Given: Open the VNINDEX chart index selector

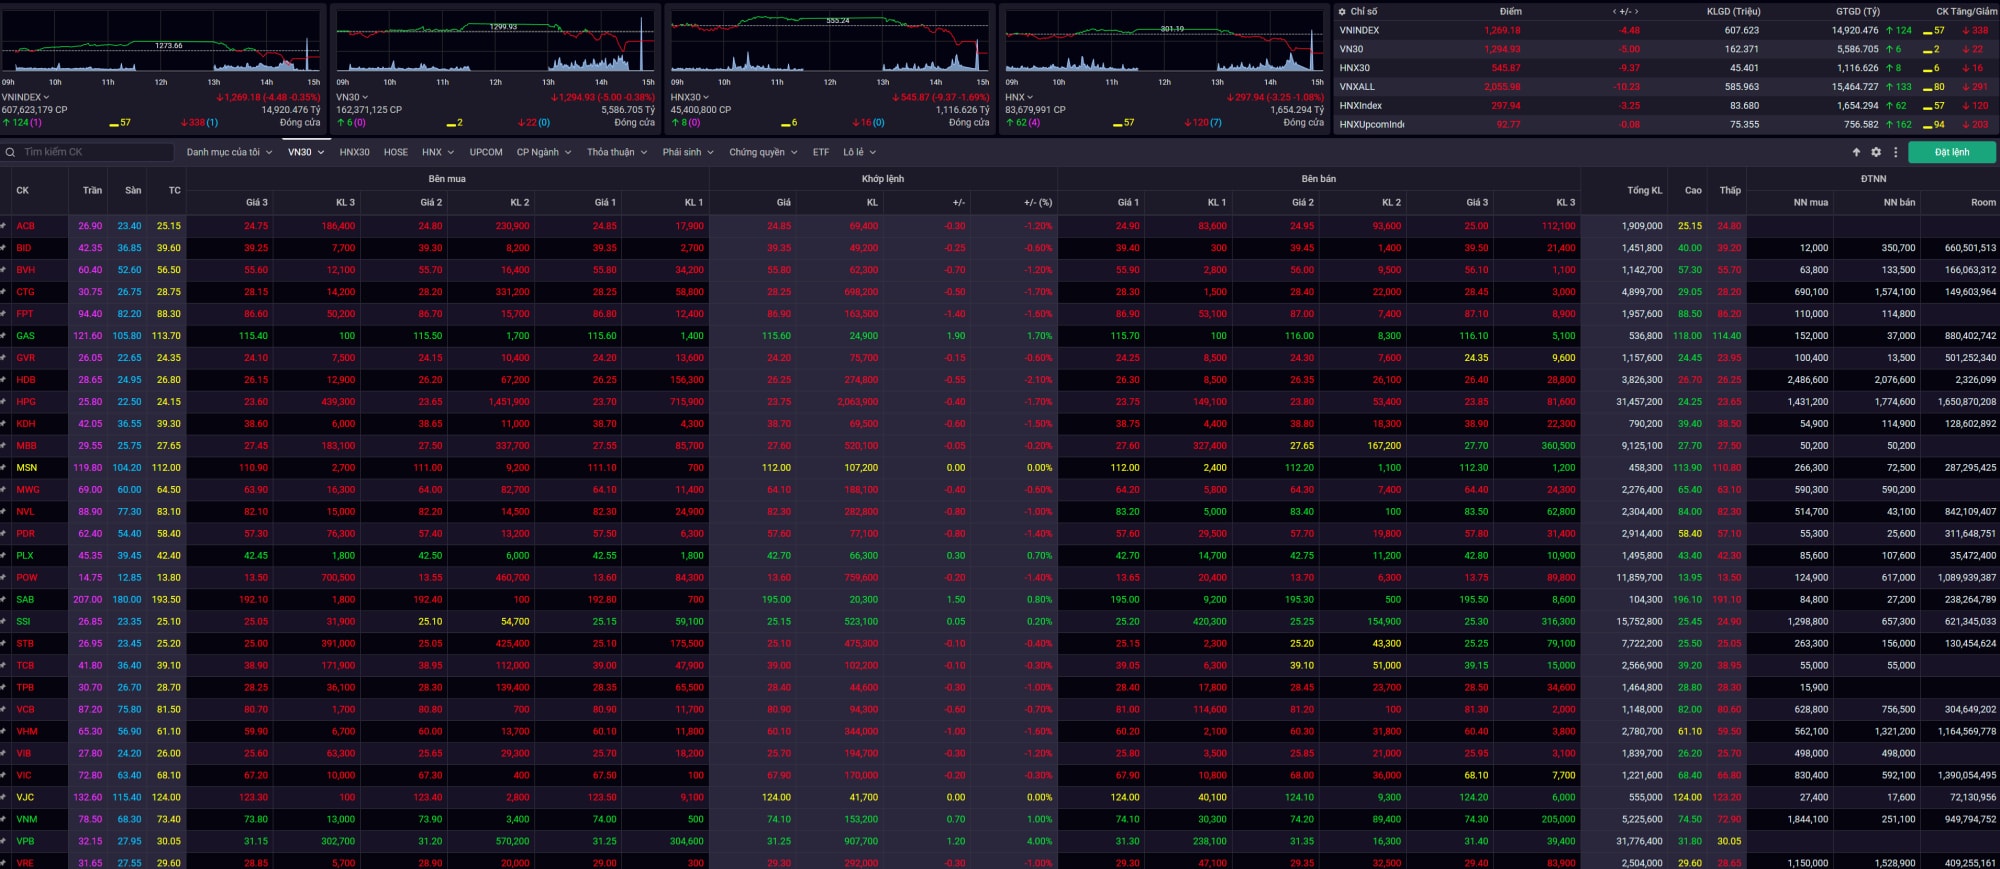Looking at the screenshot, I should [26, 97].
